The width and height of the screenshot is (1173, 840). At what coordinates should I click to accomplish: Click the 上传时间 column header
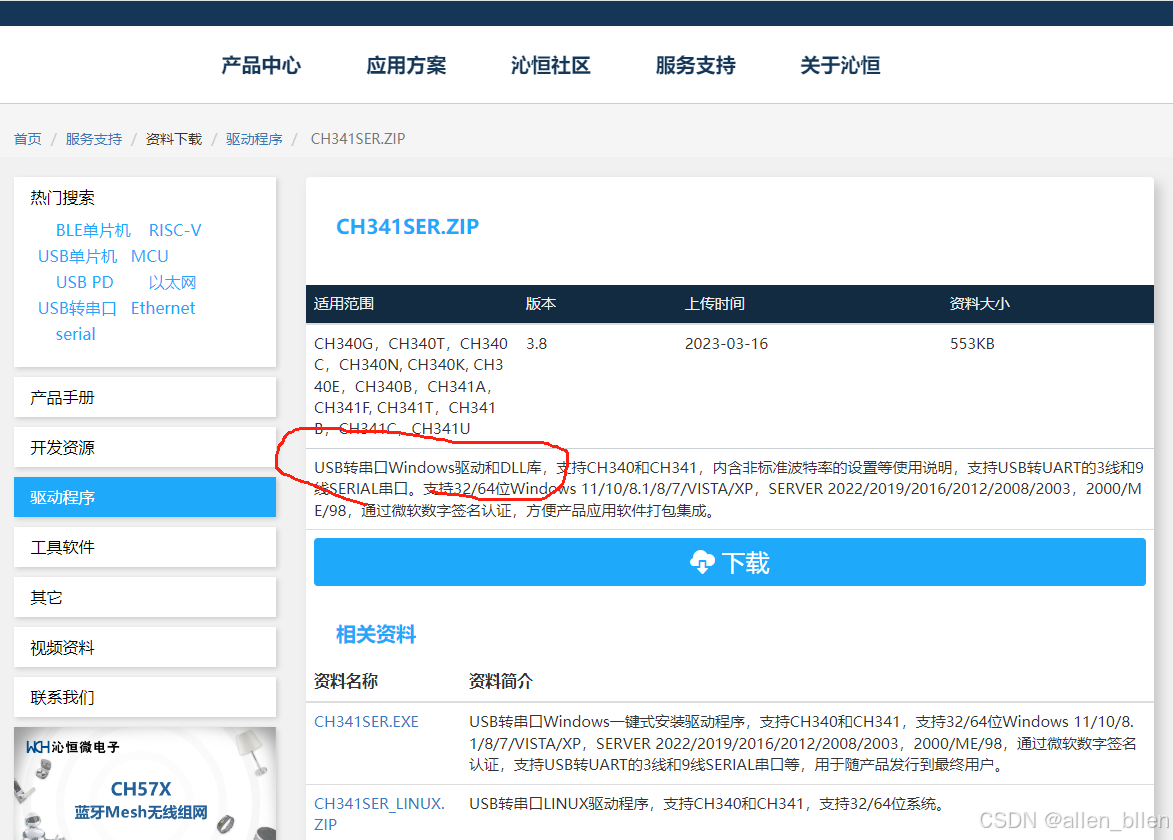pos(714,304)
